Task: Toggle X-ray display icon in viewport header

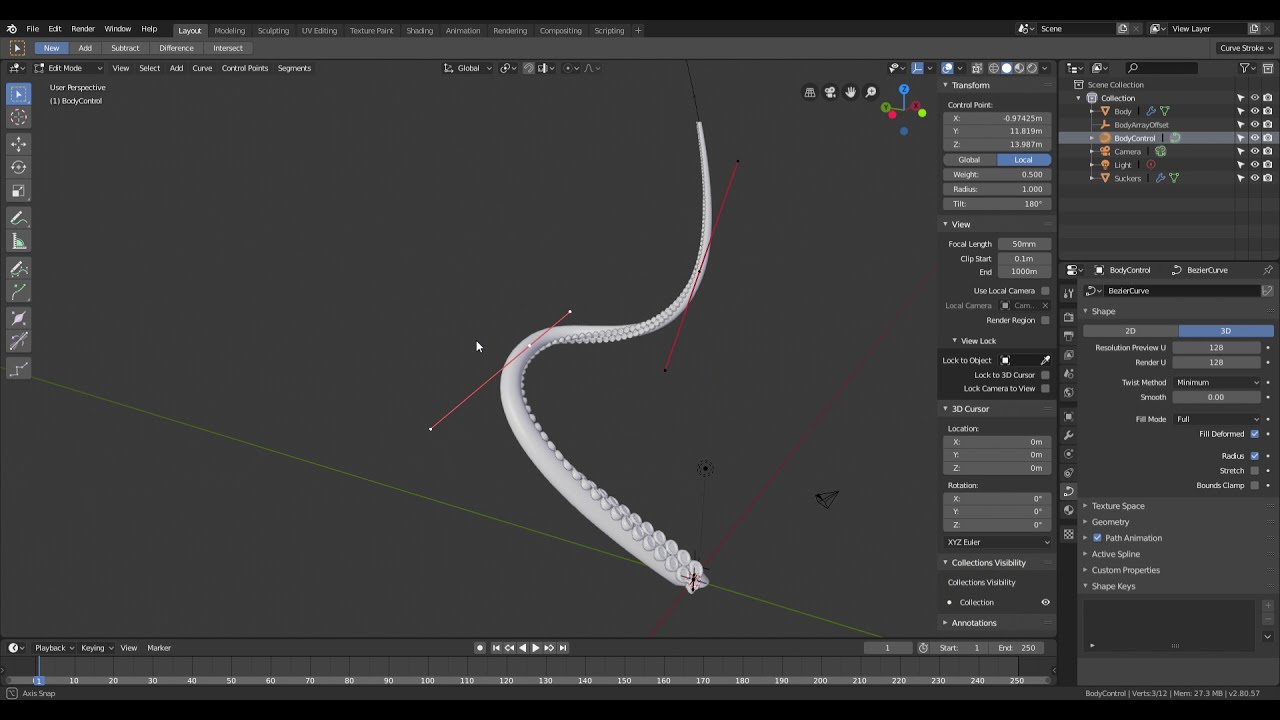Action: tap(977, 68)
